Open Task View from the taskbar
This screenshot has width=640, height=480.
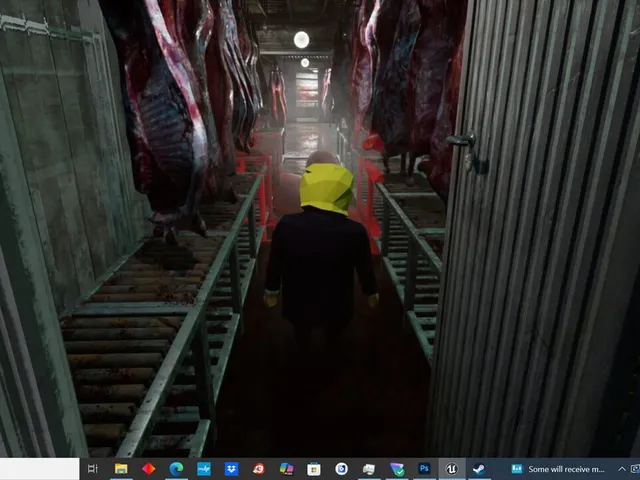coord(93,469)
